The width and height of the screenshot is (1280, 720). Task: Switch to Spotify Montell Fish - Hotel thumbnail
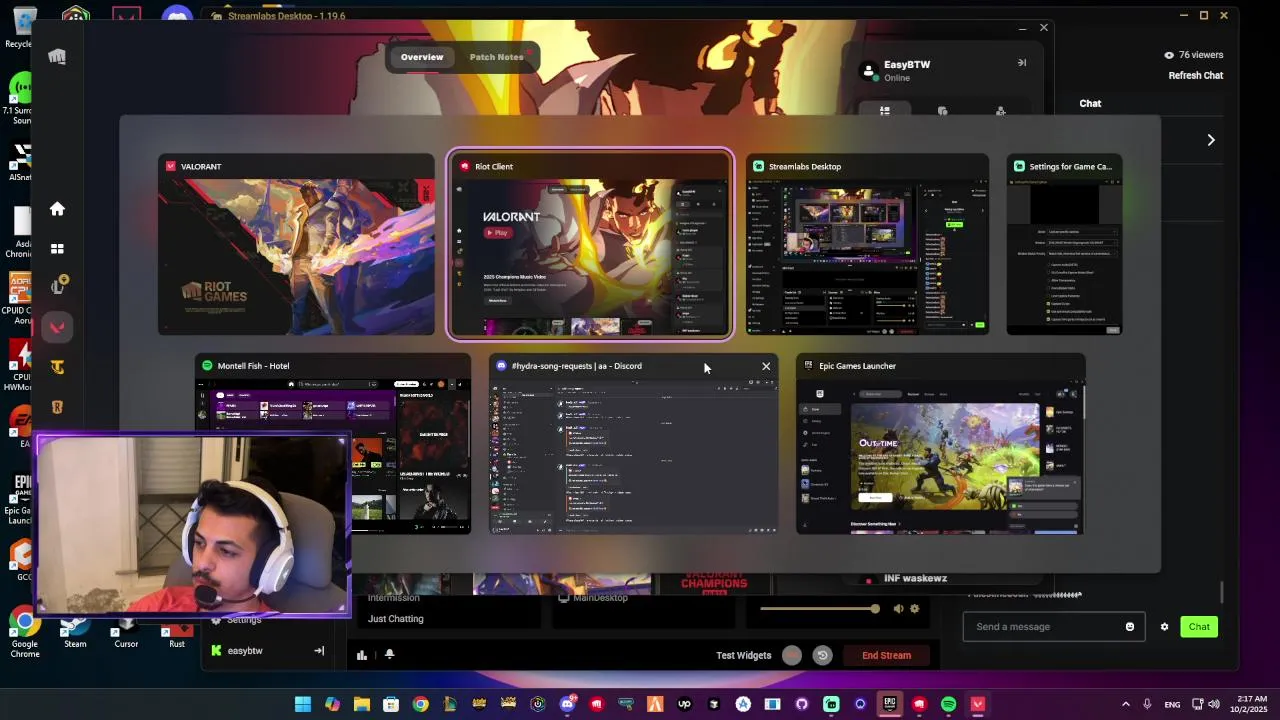coord(333,444)
